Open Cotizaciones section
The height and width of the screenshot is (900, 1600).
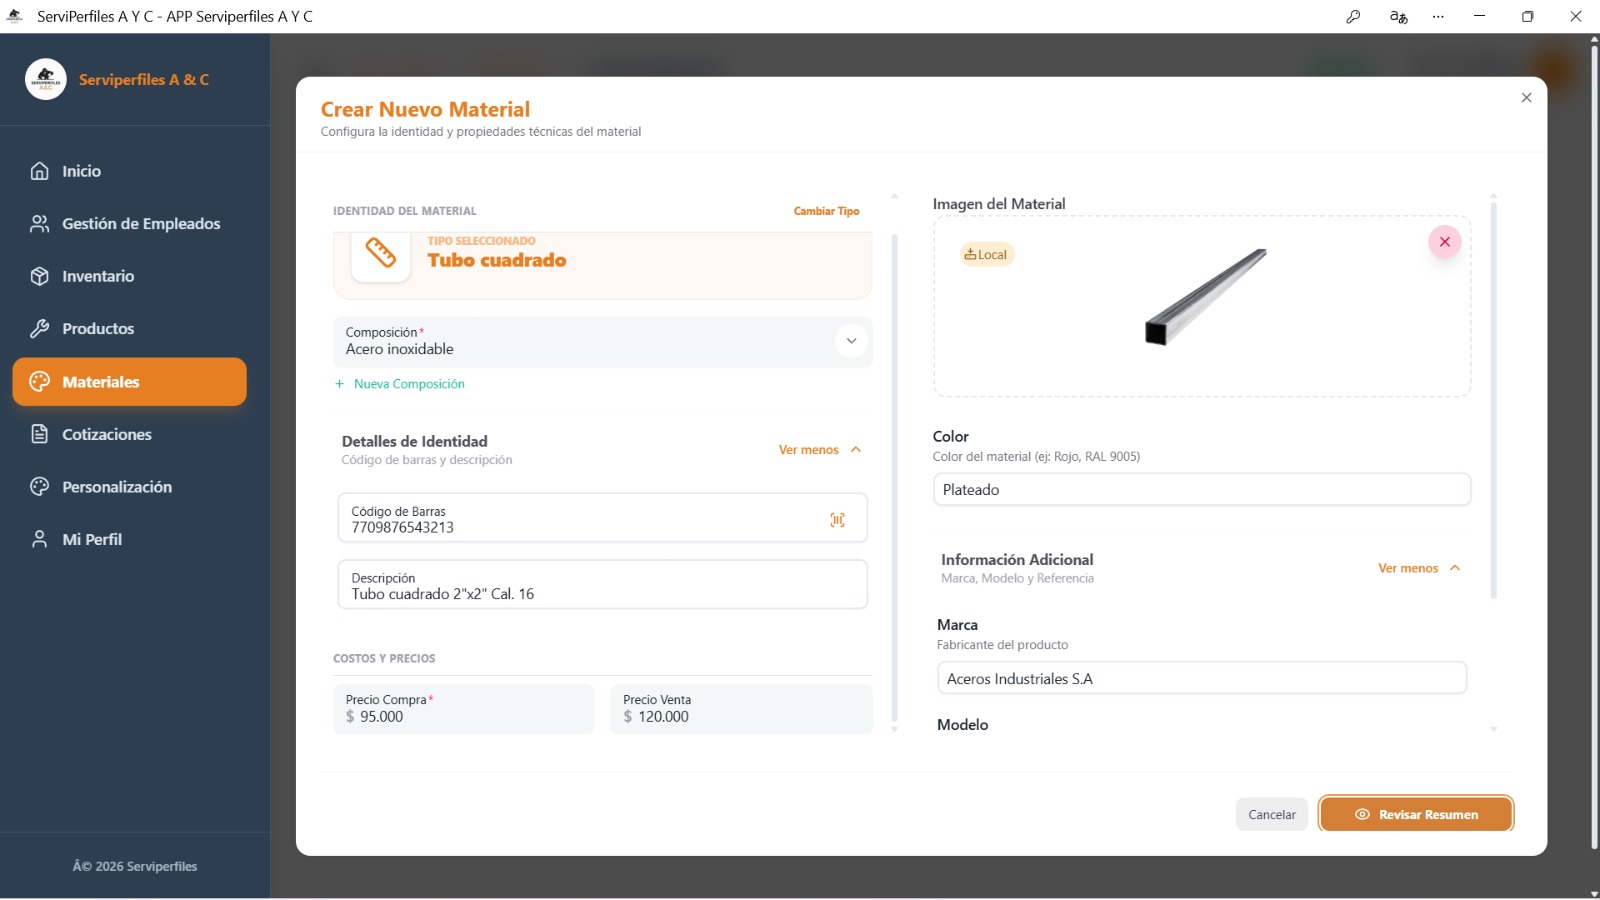click(129, 434)
